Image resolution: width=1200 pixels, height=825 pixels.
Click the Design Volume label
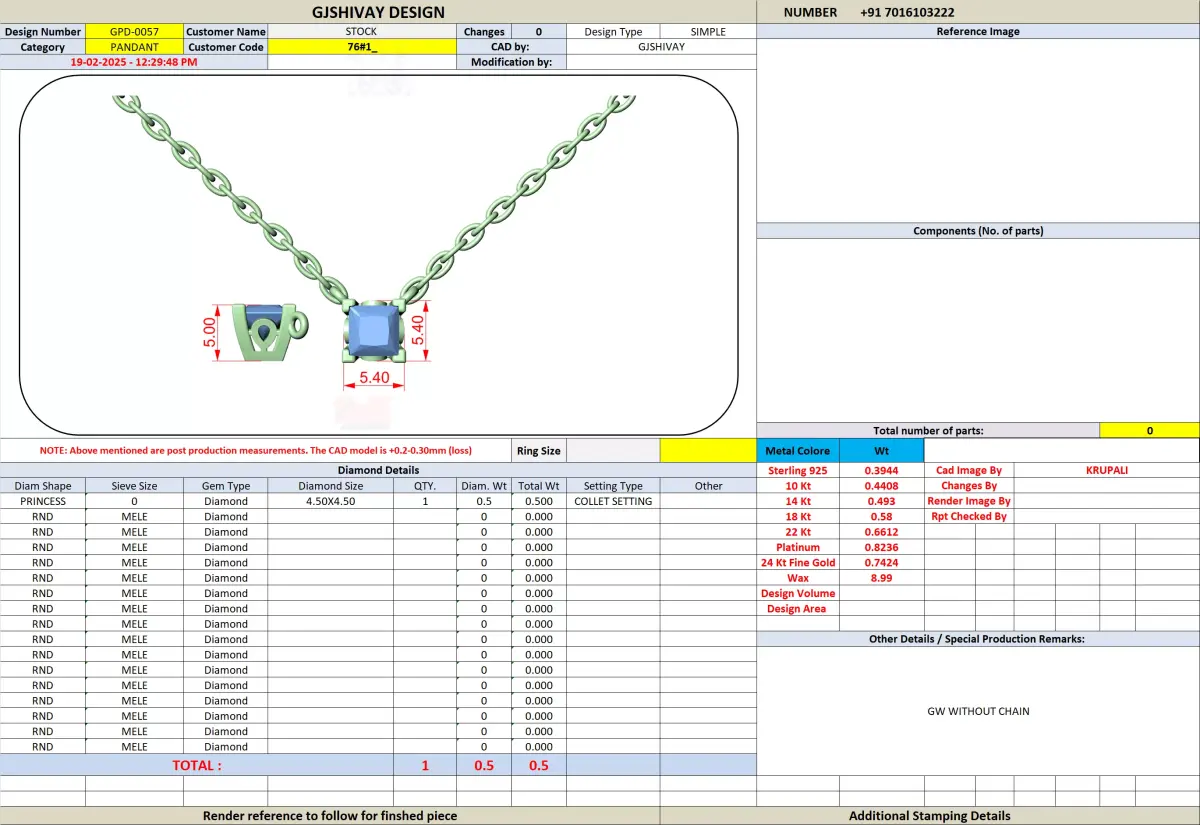click(798, 593)
